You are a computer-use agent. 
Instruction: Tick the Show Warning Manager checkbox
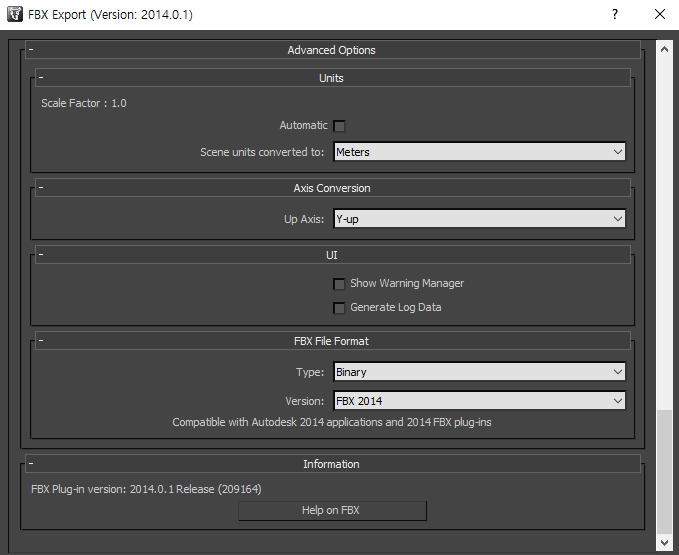[x=340, y=284]
